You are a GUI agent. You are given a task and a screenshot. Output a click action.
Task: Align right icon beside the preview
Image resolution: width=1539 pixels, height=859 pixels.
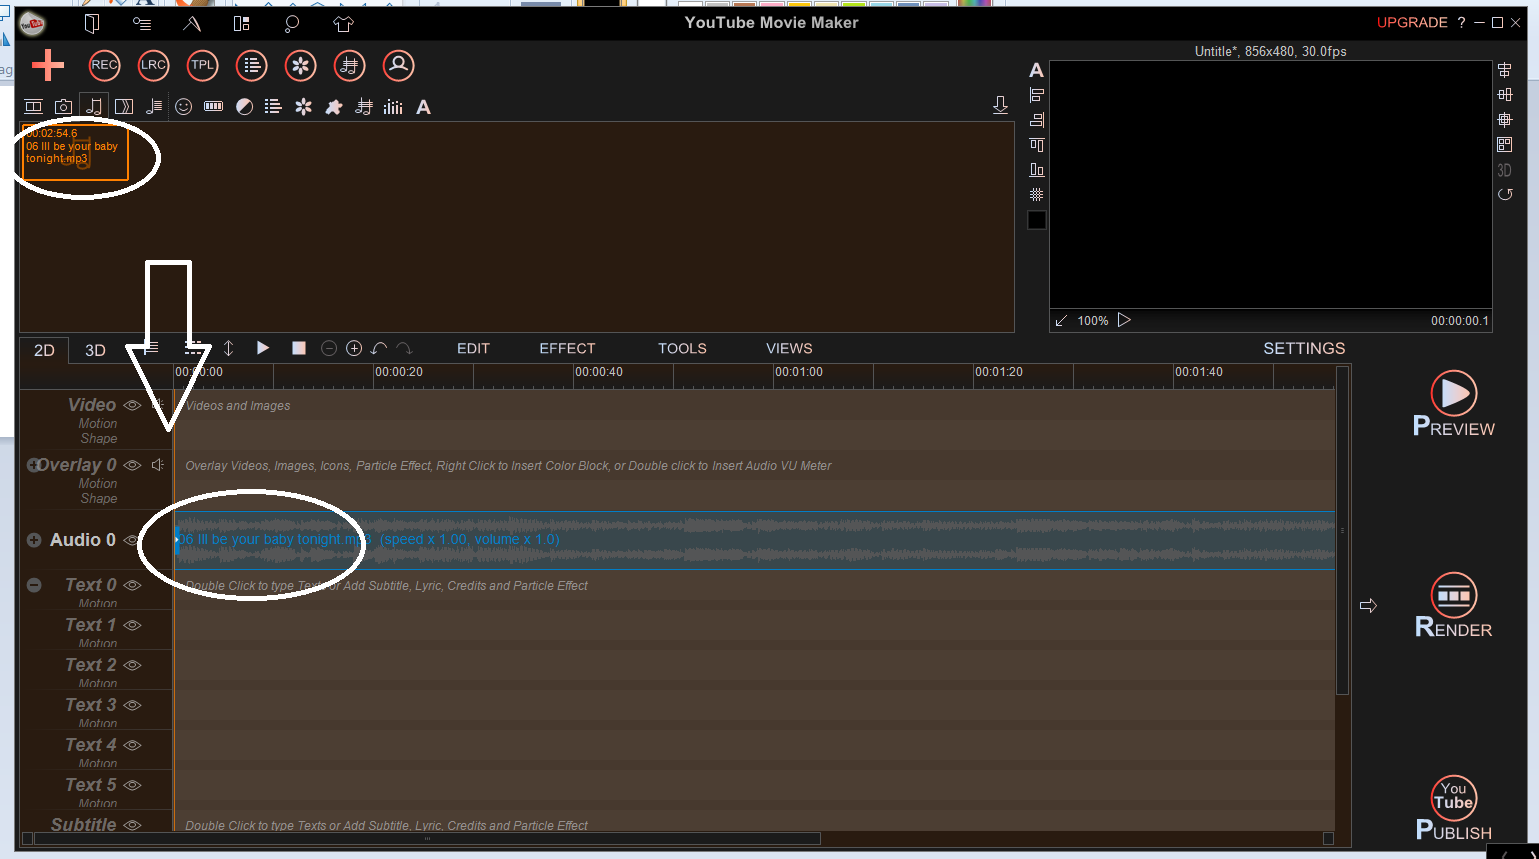(1037, 120)
